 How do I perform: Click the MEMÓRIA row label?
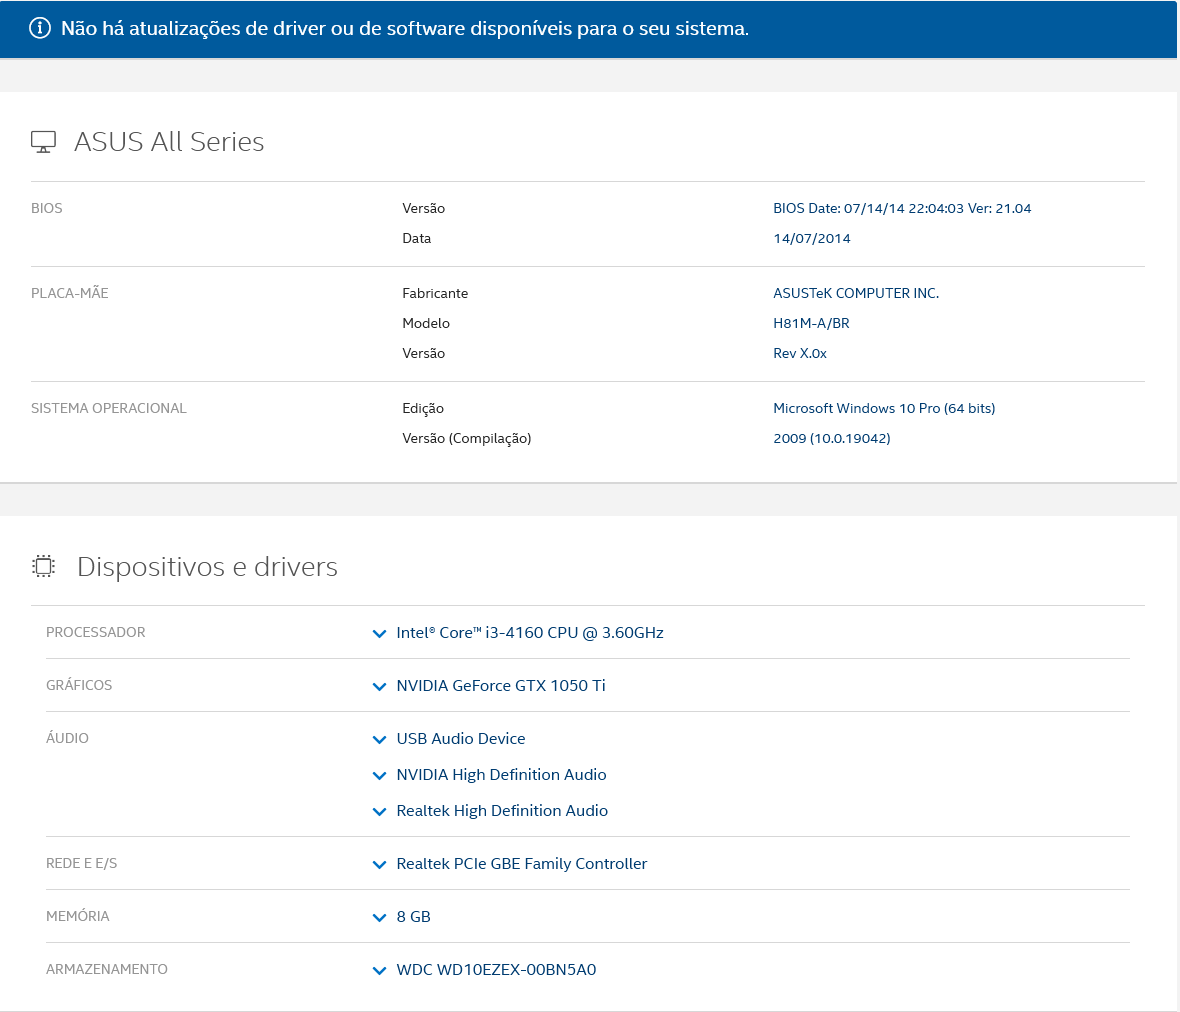tap(78, 916)
